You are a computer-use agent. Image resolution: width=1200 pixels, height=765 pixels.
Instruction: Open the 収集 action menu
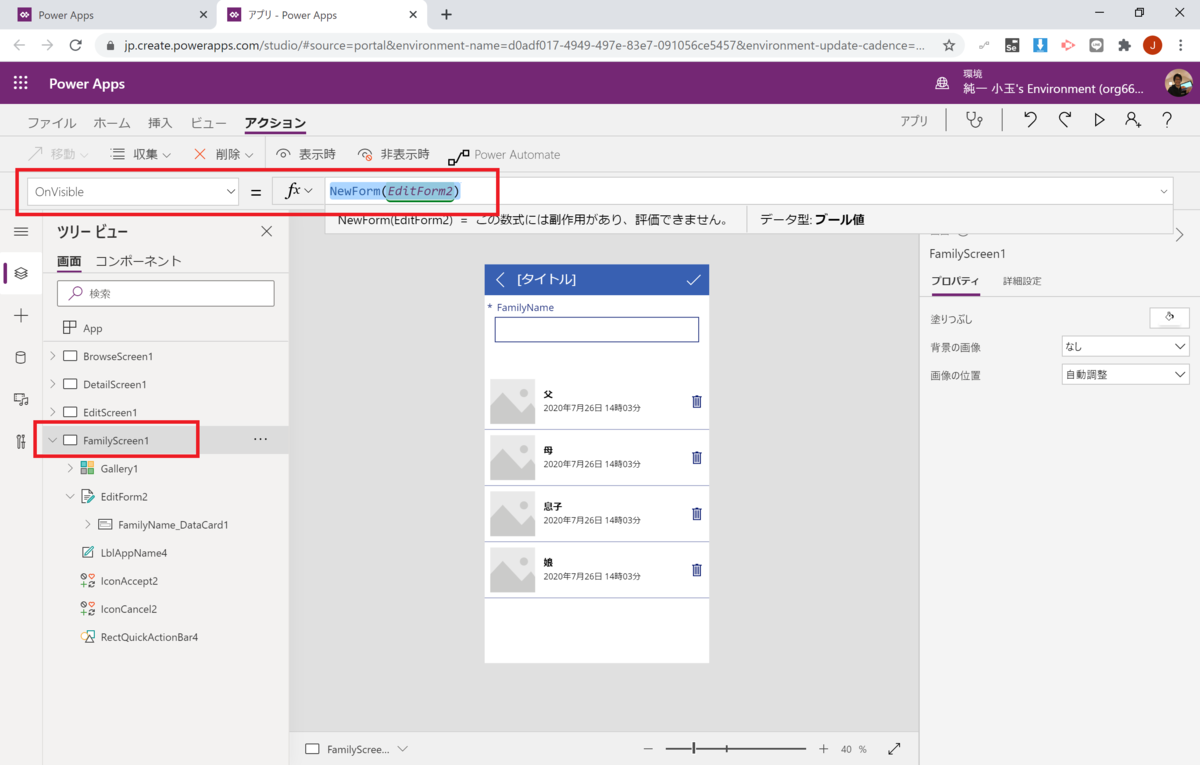(x=141, y=155)
